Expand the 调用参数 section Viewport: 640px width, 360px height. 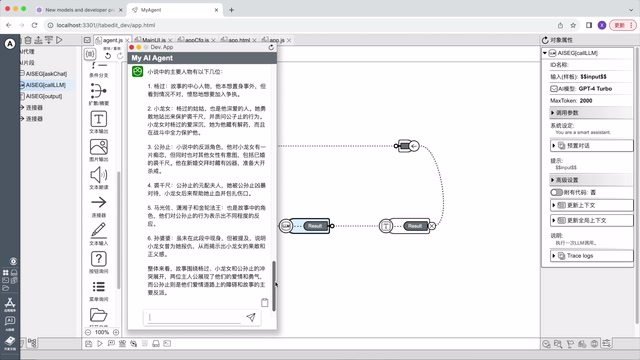click(591, 113)
